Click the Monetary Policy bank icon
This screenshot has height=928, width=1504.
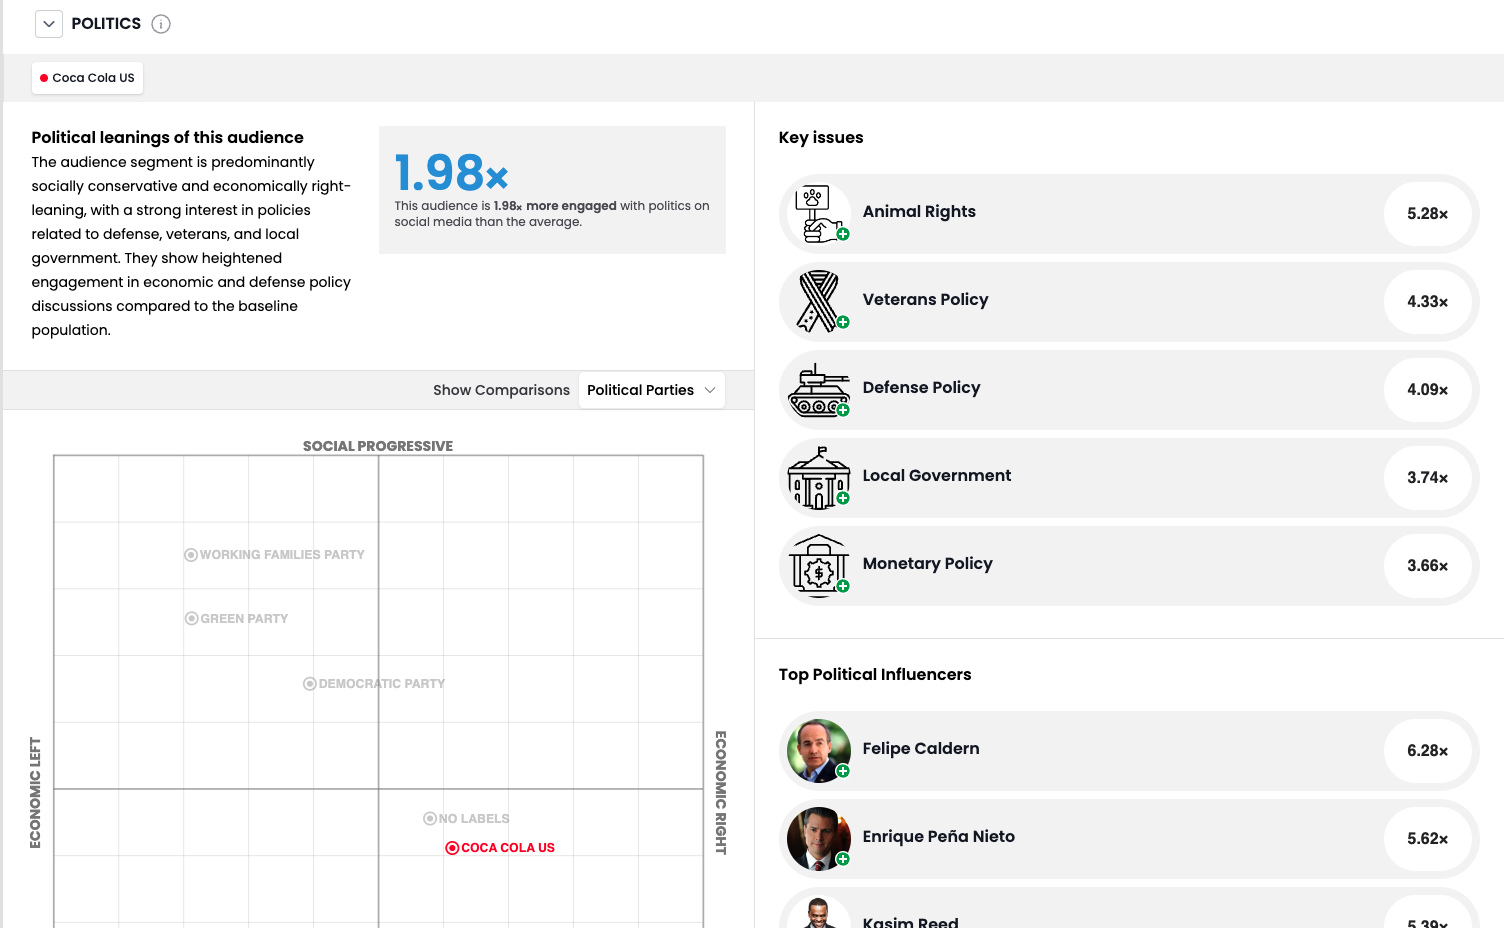819,565
